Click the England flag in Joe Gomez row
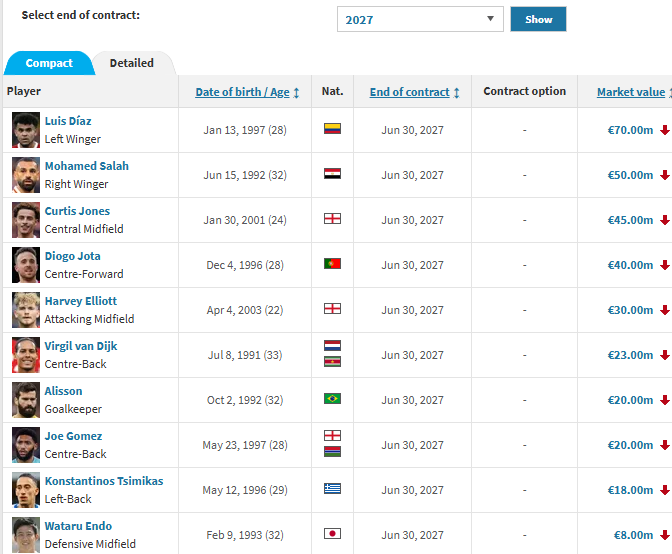Screen dimensions: 672x554 pyautogui.click(x=332, y=435)
